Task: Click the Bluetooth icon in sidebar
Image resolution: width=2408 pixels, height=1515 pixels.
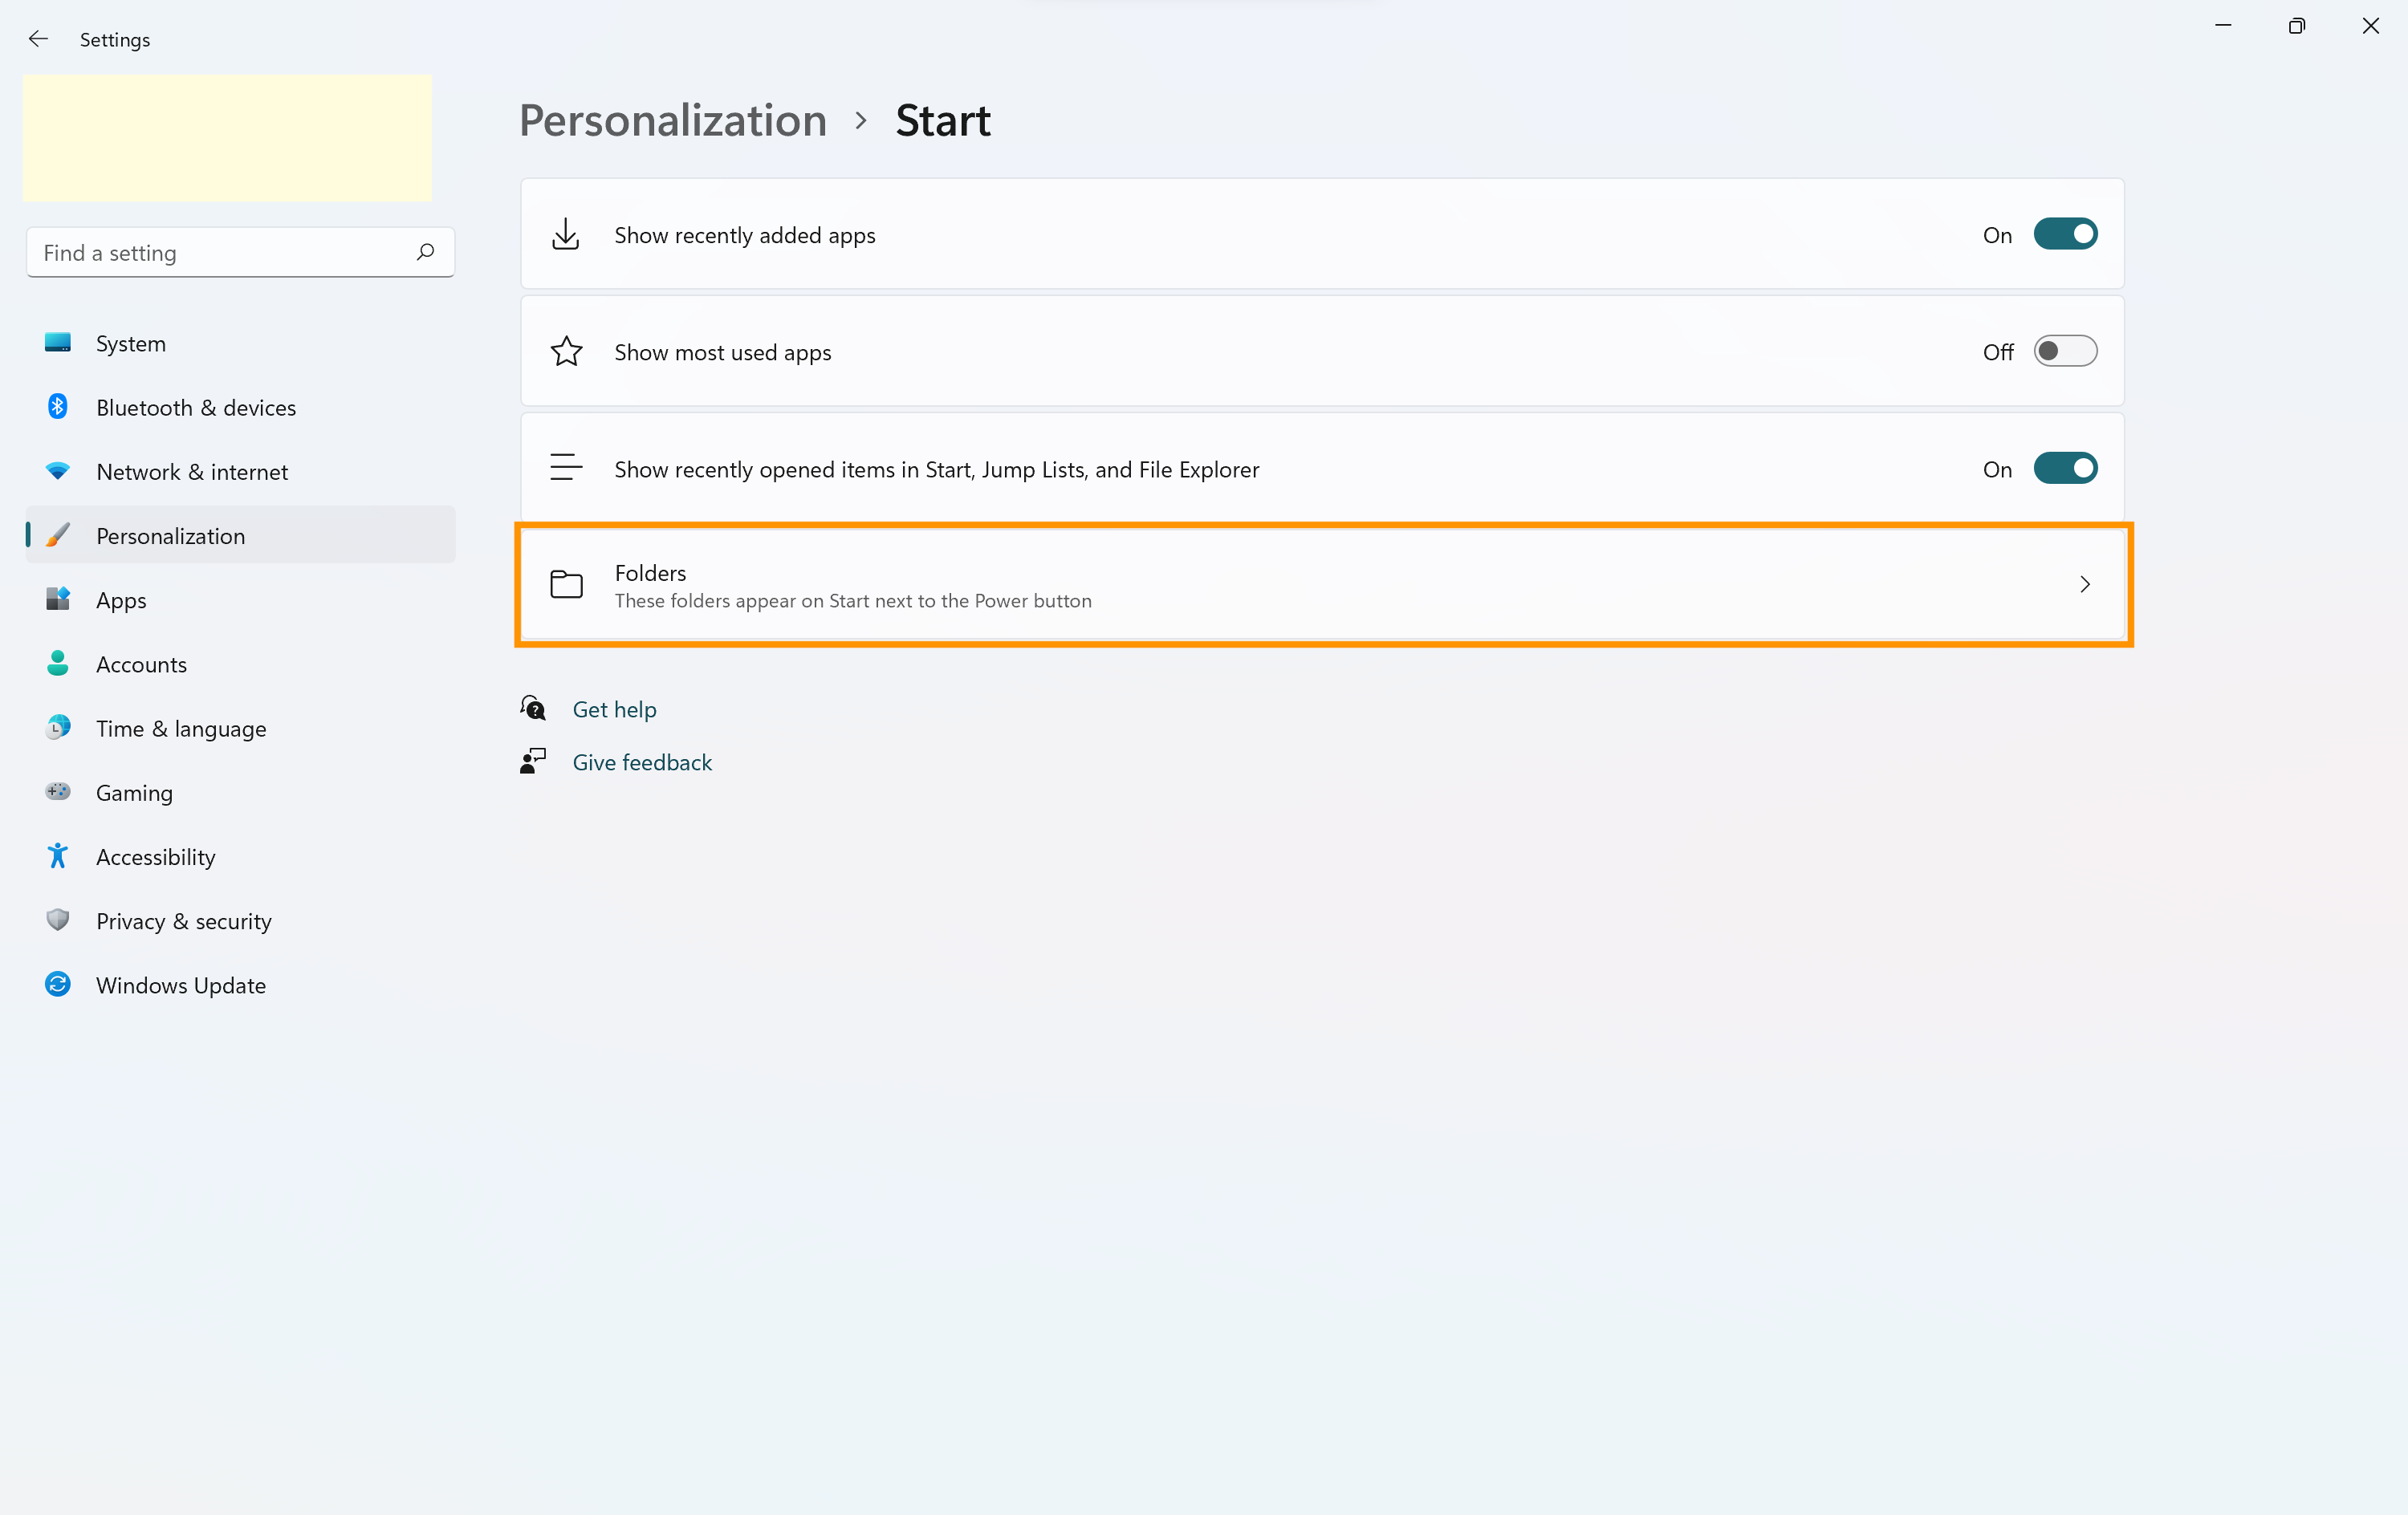Action: pos(58,407)
